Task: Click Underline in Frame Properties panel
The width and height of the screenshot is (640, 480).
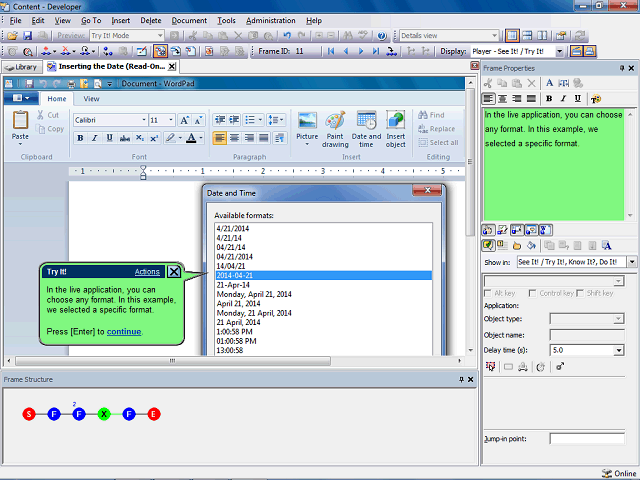Action: click(578, 99)
